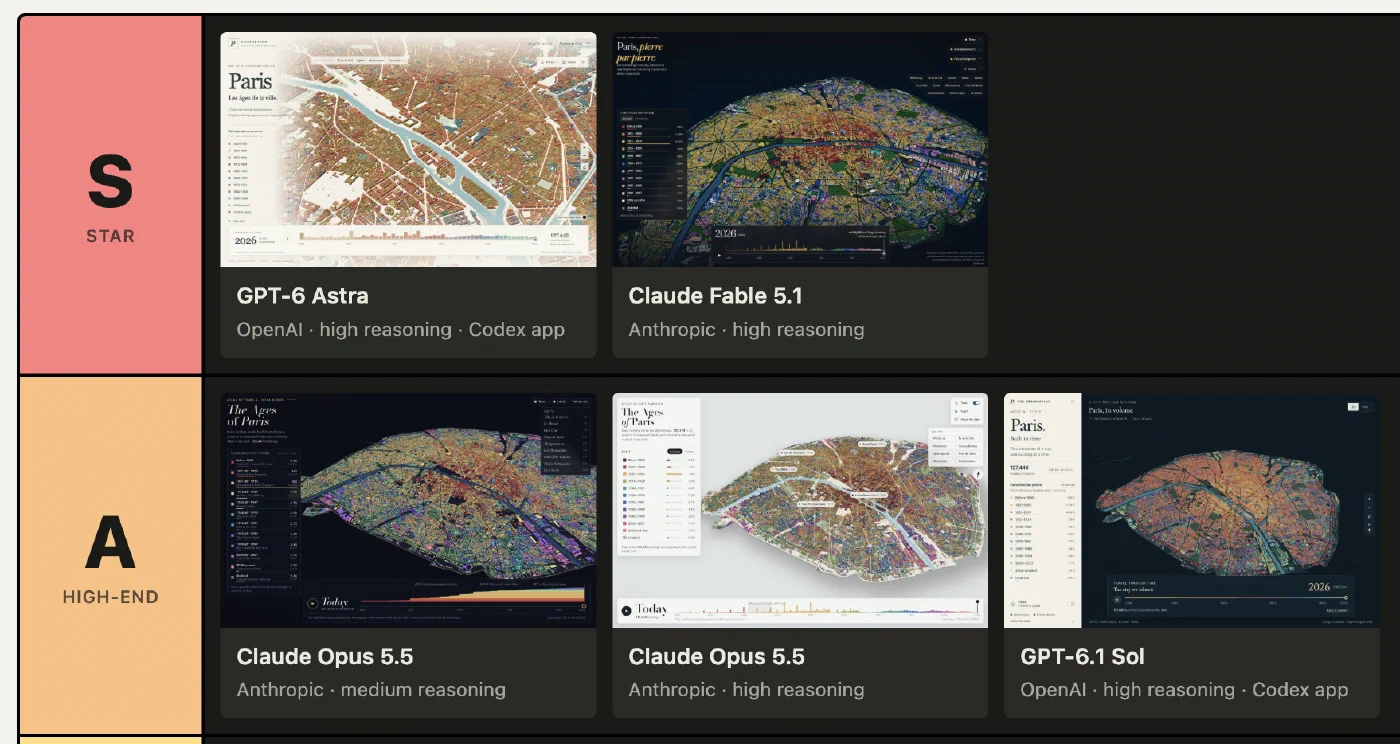Click Claude Opus 5.5 title above medium reasoning
The image size is (1400, 744).
(325, 657)
